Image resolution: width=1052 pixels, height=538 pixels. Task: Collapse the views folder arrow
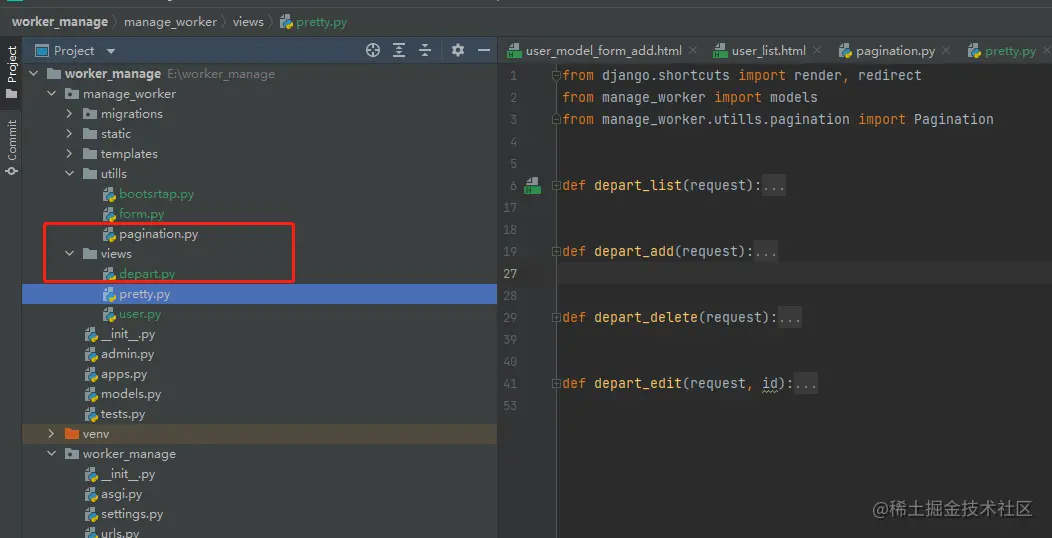pos(70,254)
